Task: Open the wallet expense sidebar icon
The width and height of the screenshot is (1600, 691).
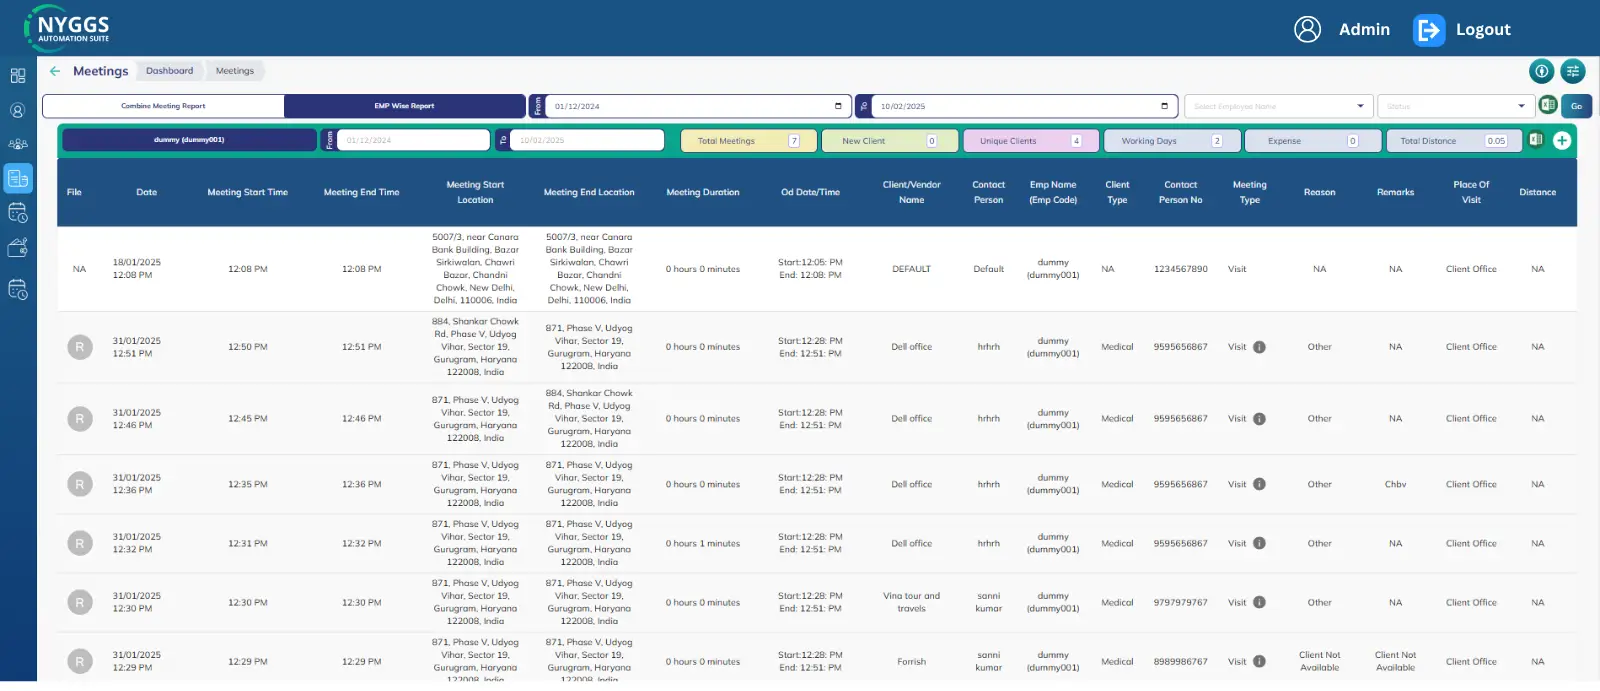Action: 18,247
